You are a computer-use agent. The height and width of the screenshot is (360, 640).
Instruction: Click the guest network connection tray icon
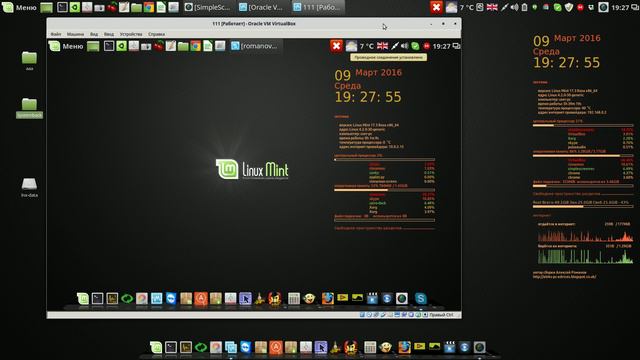click(395, 46)
